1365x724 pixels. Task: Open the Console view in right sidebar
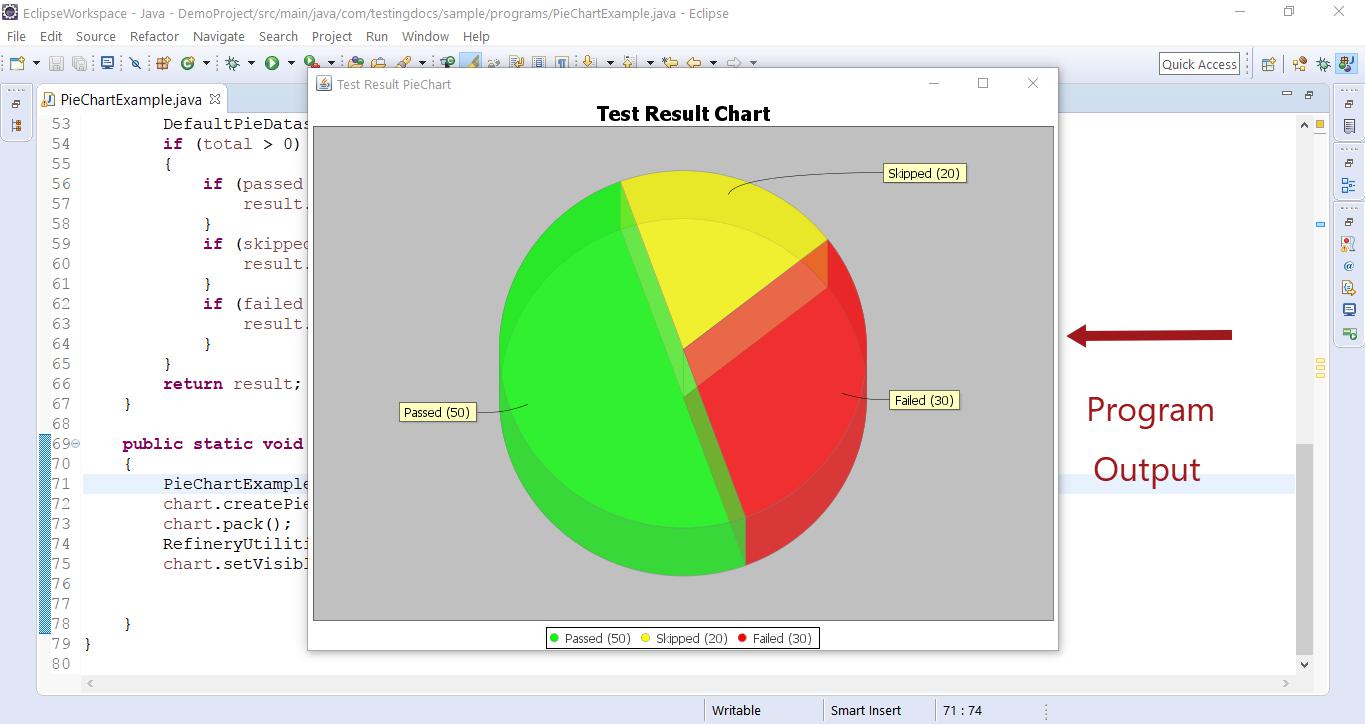coord(1349,310)
